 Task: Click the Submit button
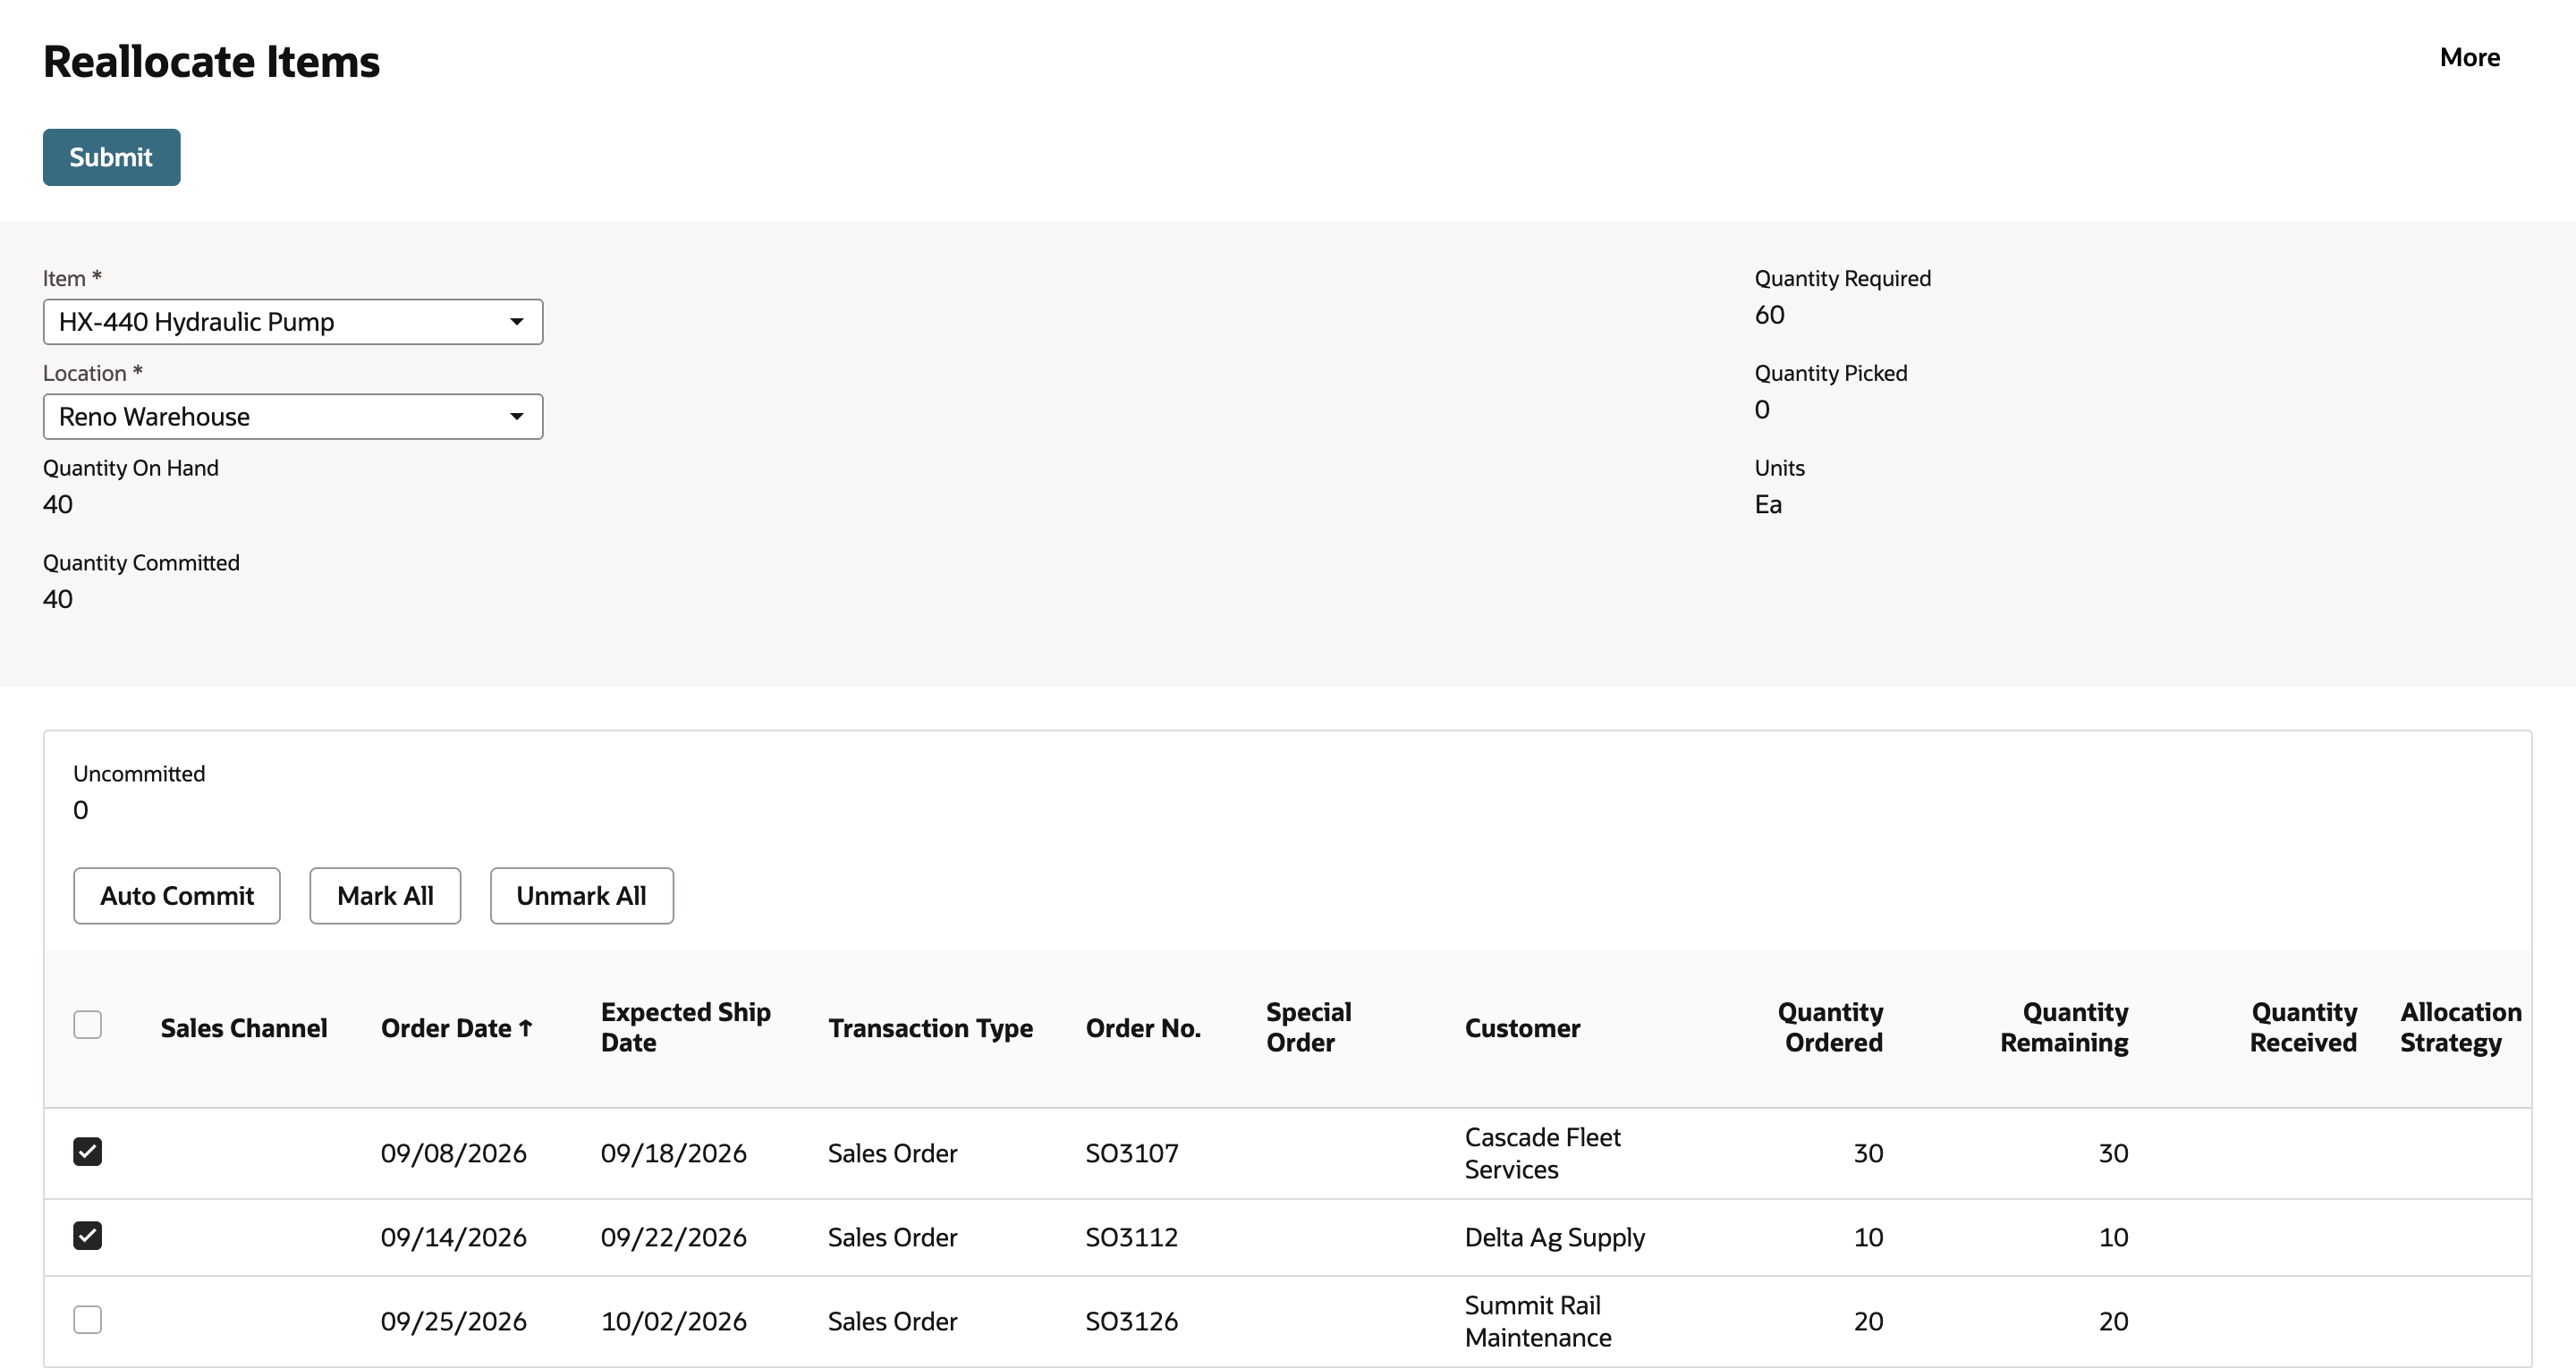pyautogui.click(x=111, y=157)
